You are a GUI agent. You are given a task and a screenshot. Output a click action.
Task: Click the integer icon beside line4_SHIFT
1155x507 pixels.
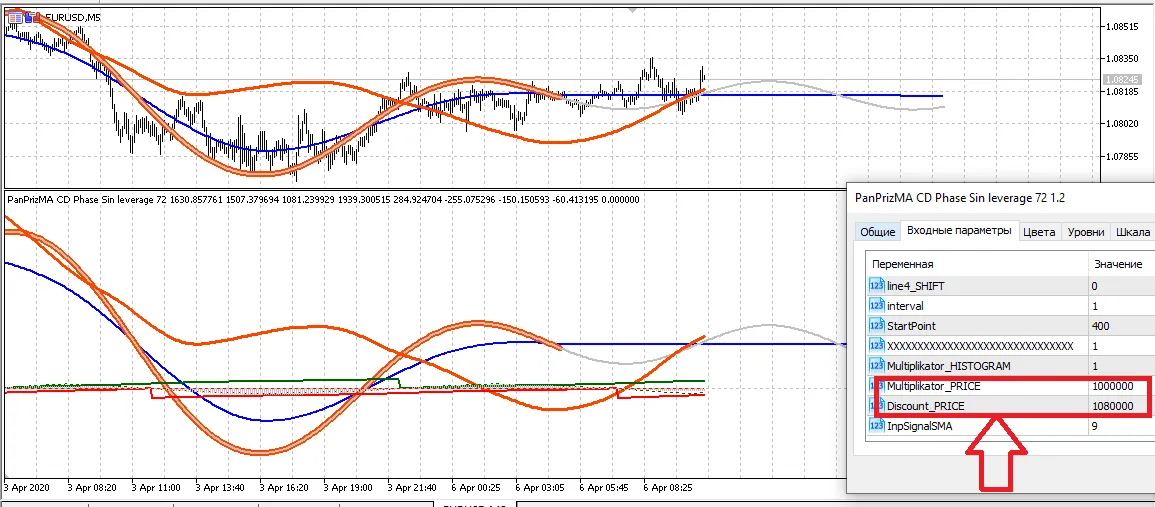tap(877, 286)
